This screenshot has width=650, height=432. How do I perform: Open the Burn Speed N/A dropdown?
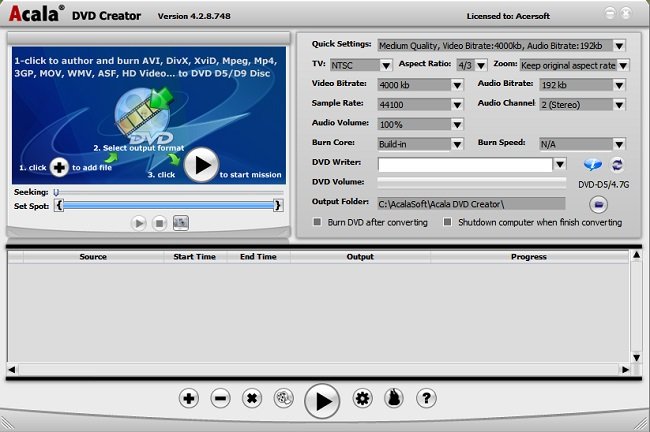(x=619, y=144)
